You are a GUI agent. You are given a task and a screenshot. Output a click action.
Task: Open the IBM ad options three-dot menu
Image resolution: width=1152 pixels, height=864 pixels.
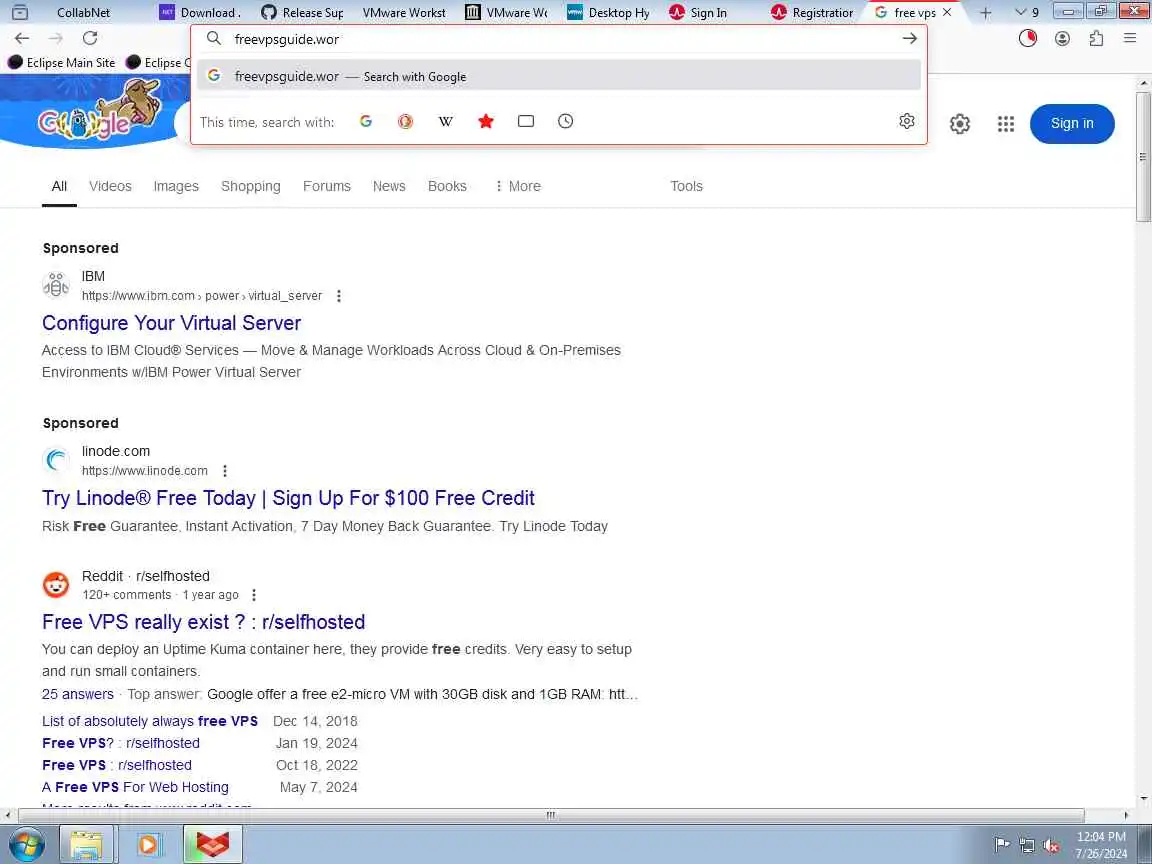pyautogui.click(x=339, y=296)
